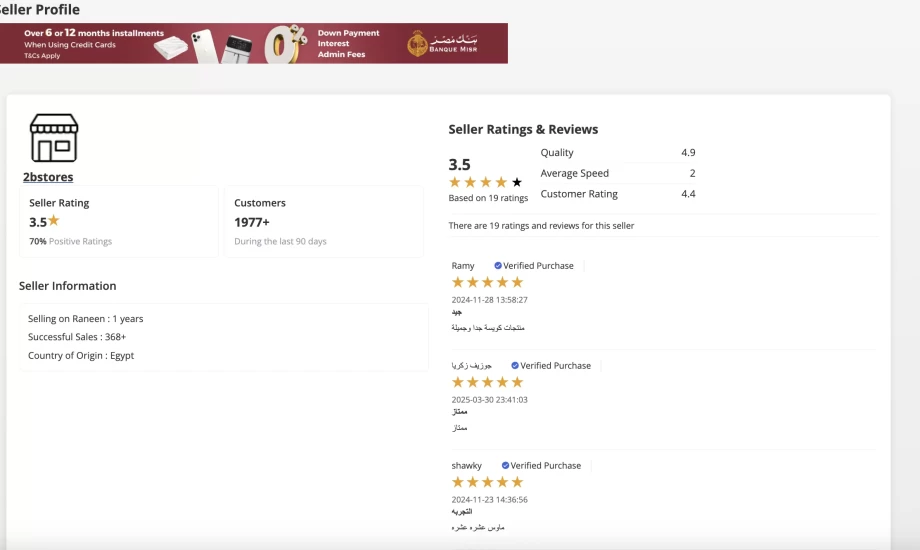Click the Customers count 1977+
The image size is (920, 550).
pos(252,222)
